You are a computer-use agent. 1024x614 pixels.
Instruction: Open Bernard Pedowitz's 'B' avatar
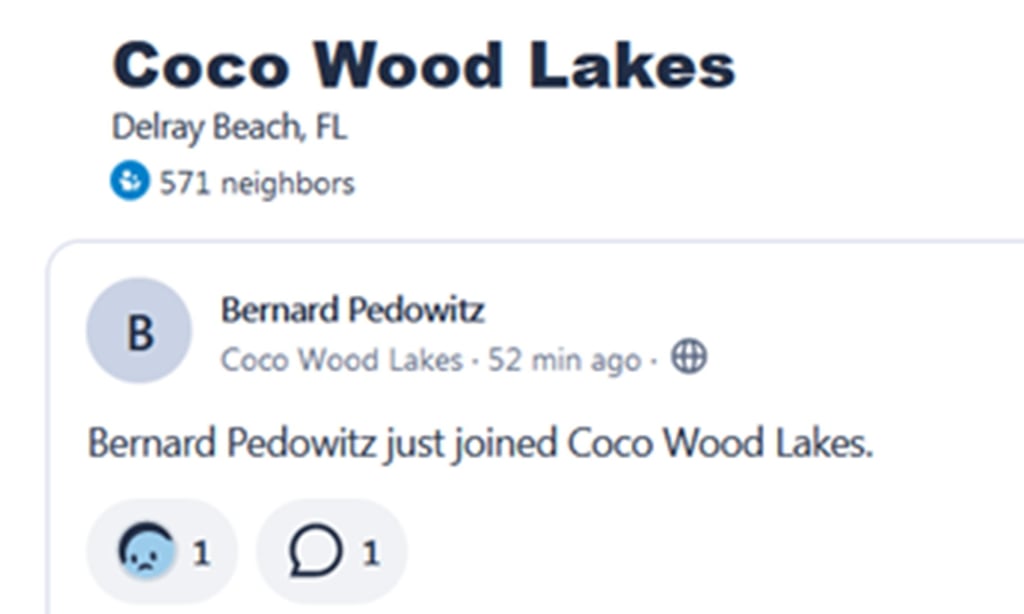pyautogui.click(x=139, y=331)
